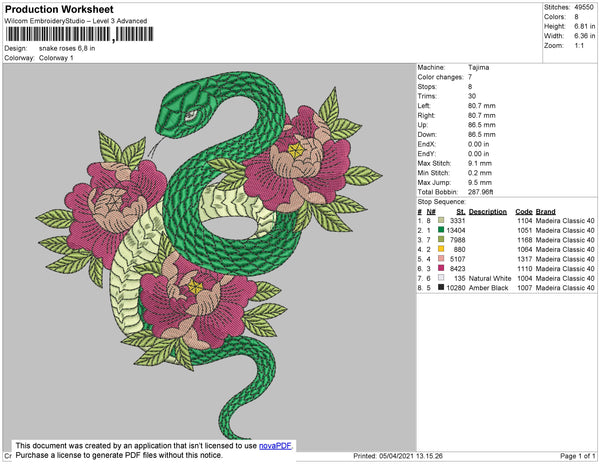Click the pale green swatch for code 1104
The height and width of the screenshot is (464, 600).
coord(441,220)
